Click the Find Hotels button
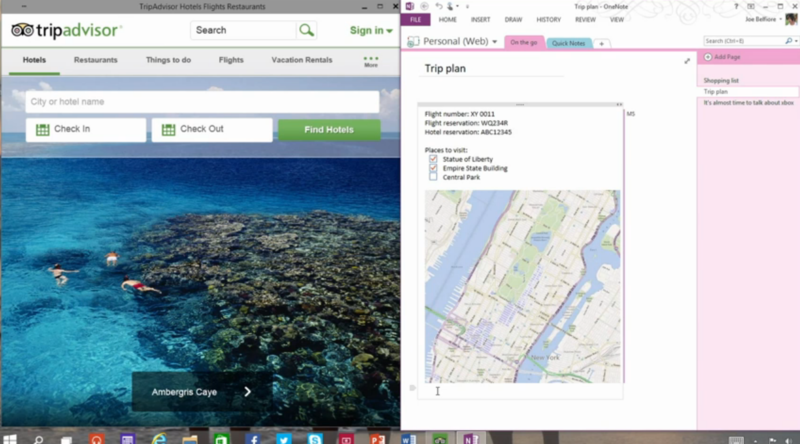The height and width of the screenshot is (444, 800). 329,130
